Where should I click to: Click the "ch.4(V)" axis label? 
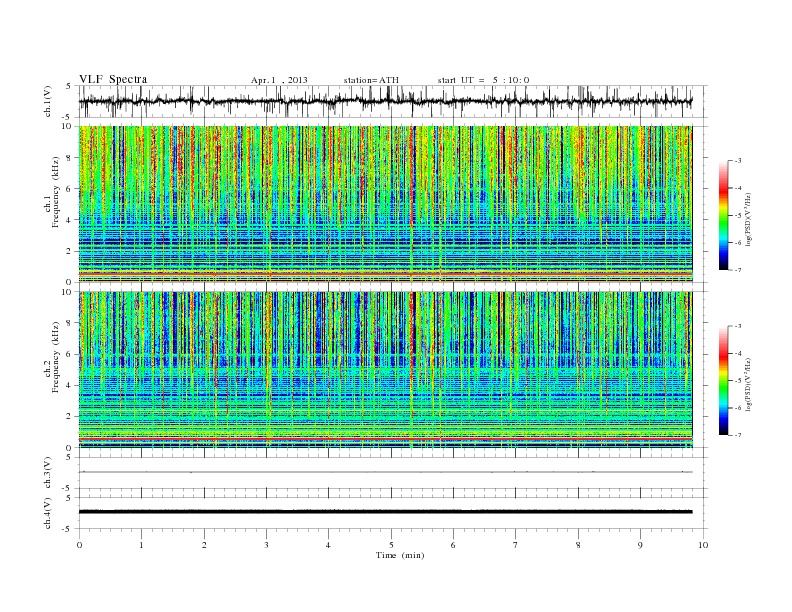pos(48,513)
